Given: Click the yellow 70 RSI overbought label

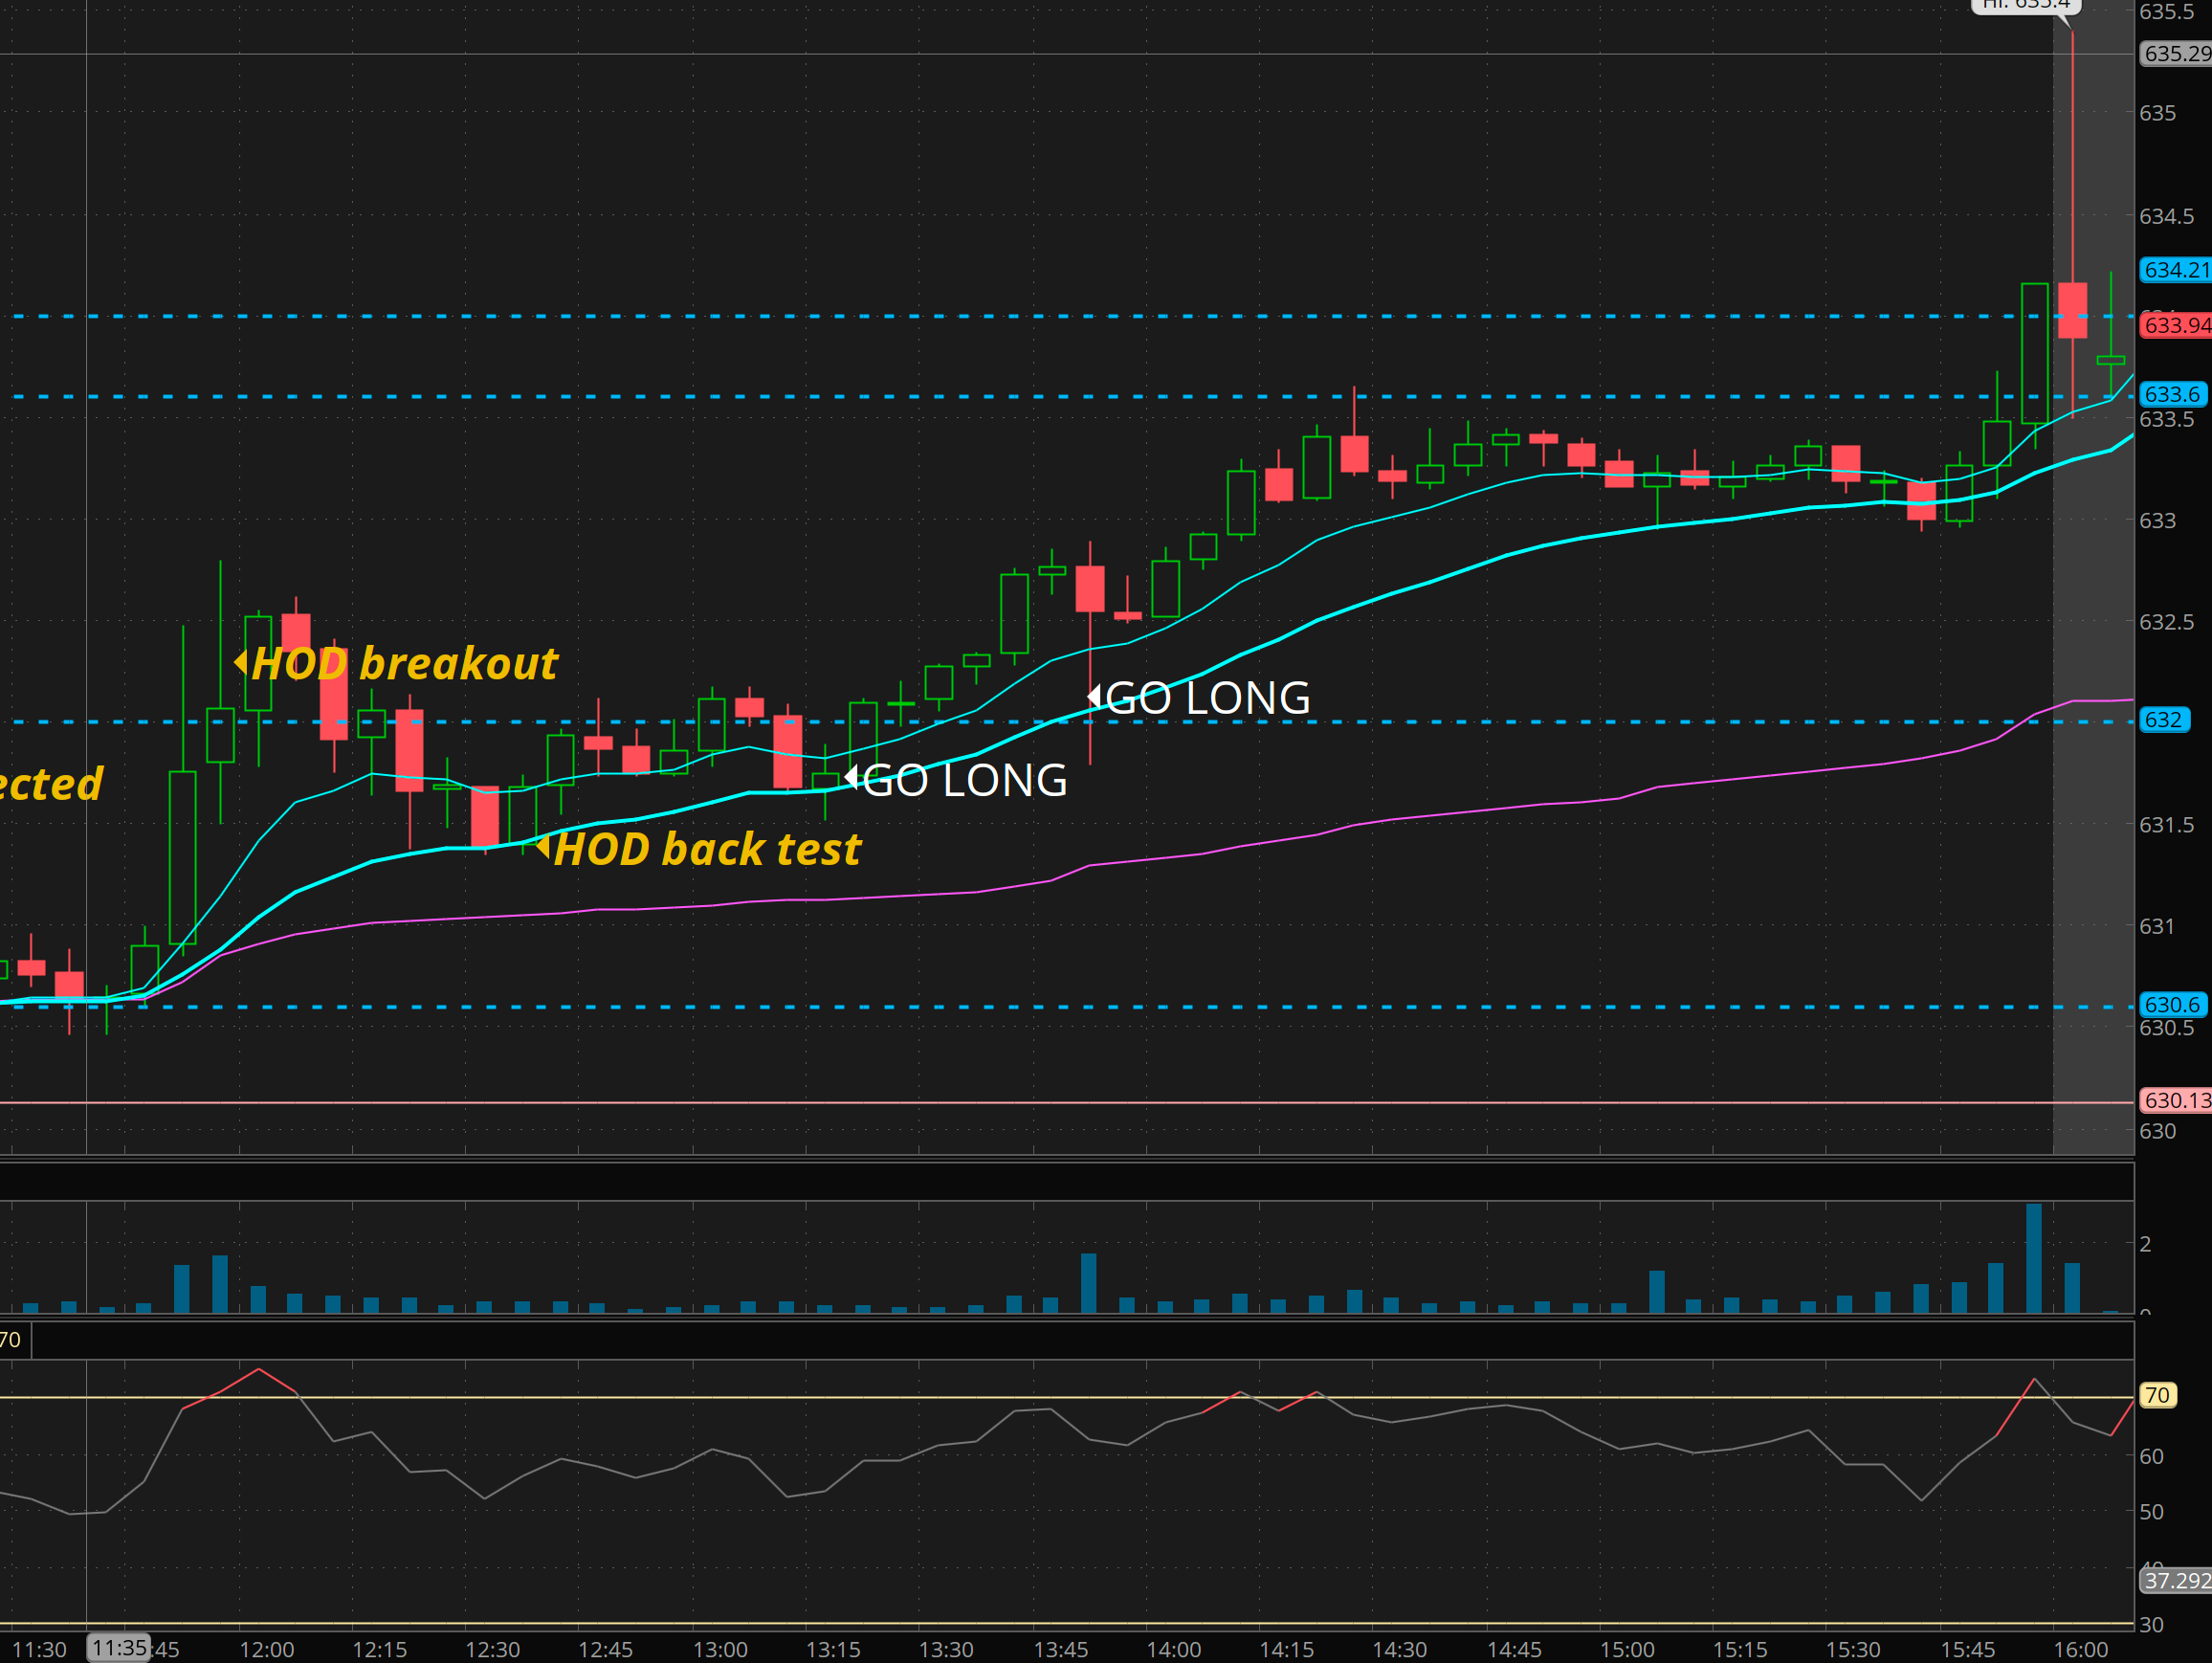Looking at the screenshot, I should pyautogui.click(x=2157, y=1395).
